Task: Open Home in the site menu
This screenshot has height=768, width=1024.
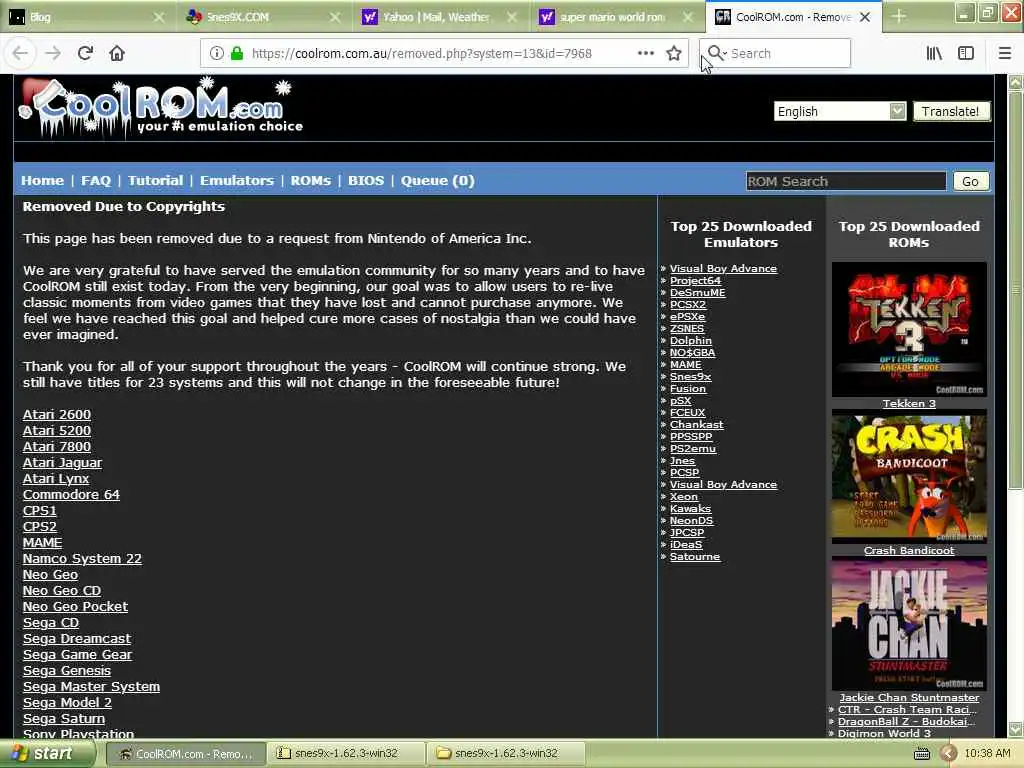Action: 42,181
